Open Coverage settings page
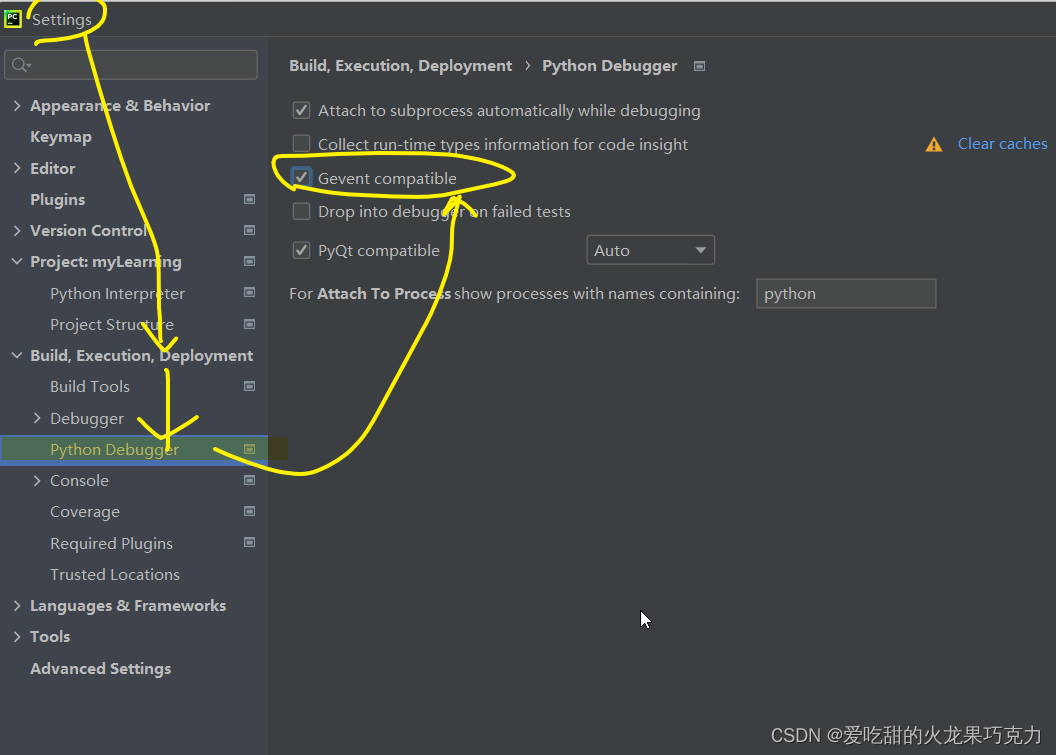 85,512
